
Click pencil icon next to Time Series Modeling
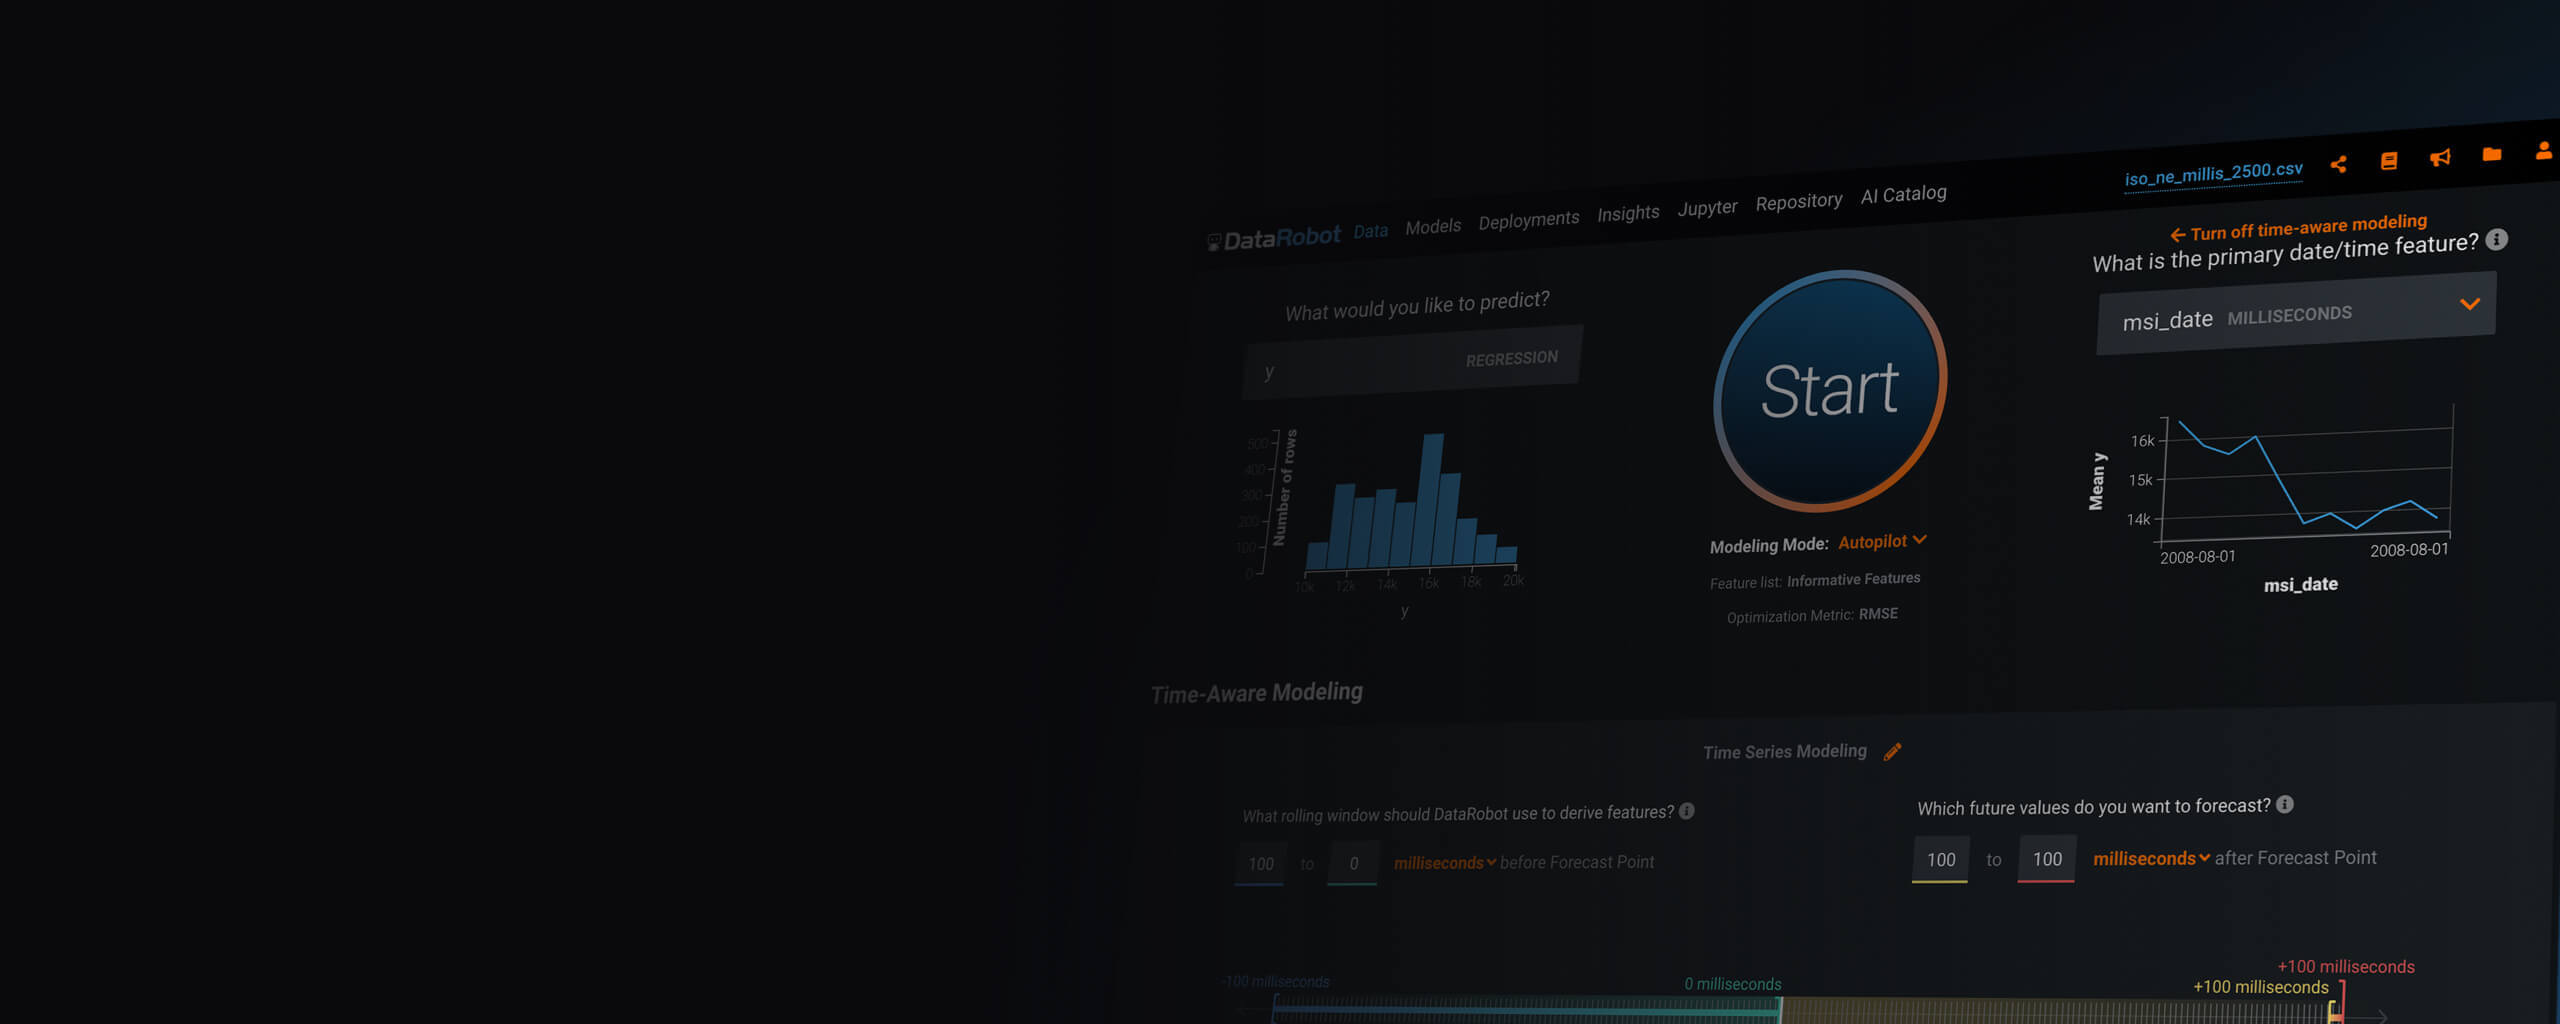pyautogui.click(x=1892, y=752)
